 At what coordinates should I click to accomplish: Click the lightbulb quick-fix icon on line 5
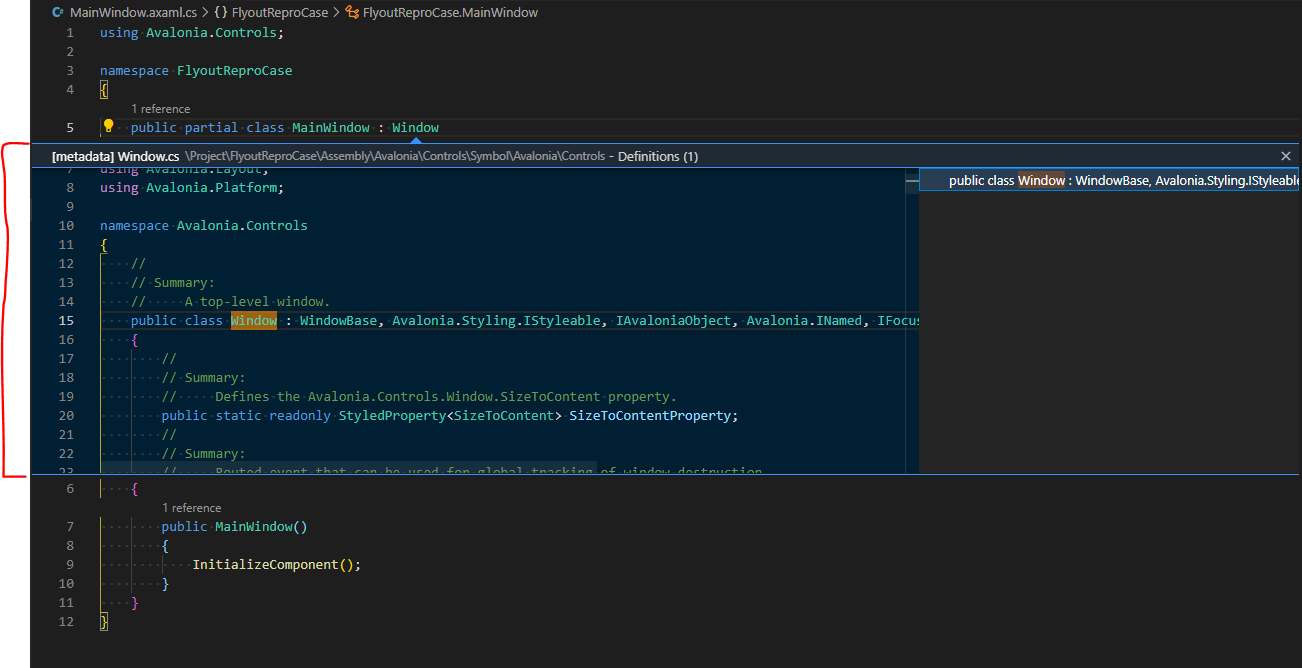point(109,126)
